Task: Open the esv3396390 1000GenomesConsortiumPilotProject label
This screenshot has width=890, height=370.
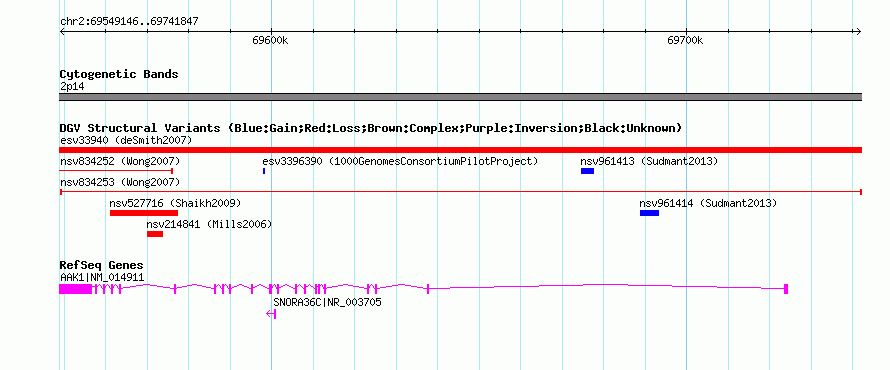Action: [400, 161]
